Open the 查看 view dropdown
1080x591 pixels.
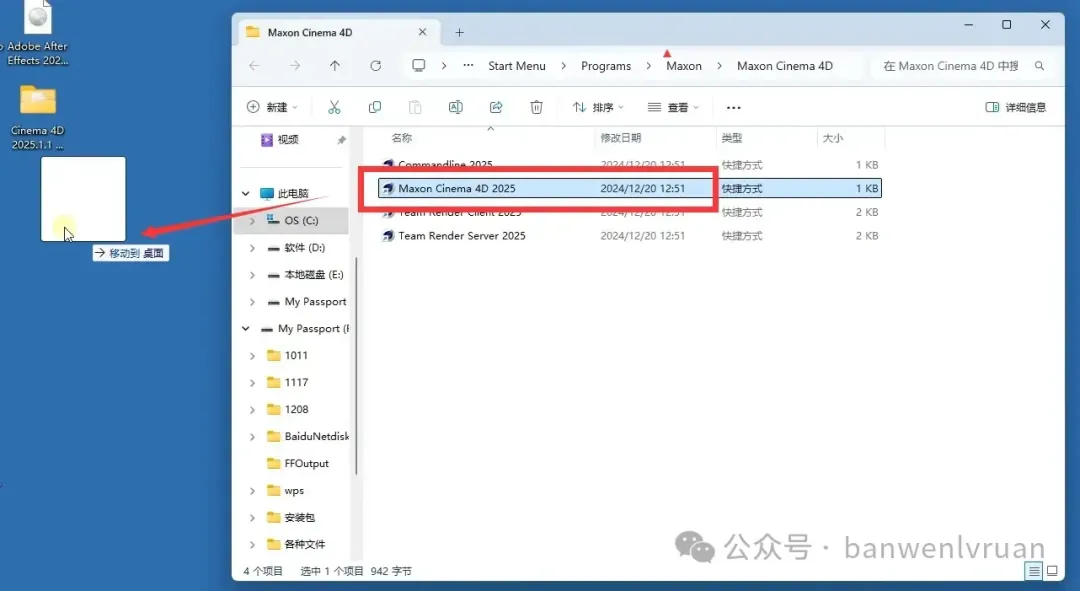pyautogui.click(x=673, y=107)
